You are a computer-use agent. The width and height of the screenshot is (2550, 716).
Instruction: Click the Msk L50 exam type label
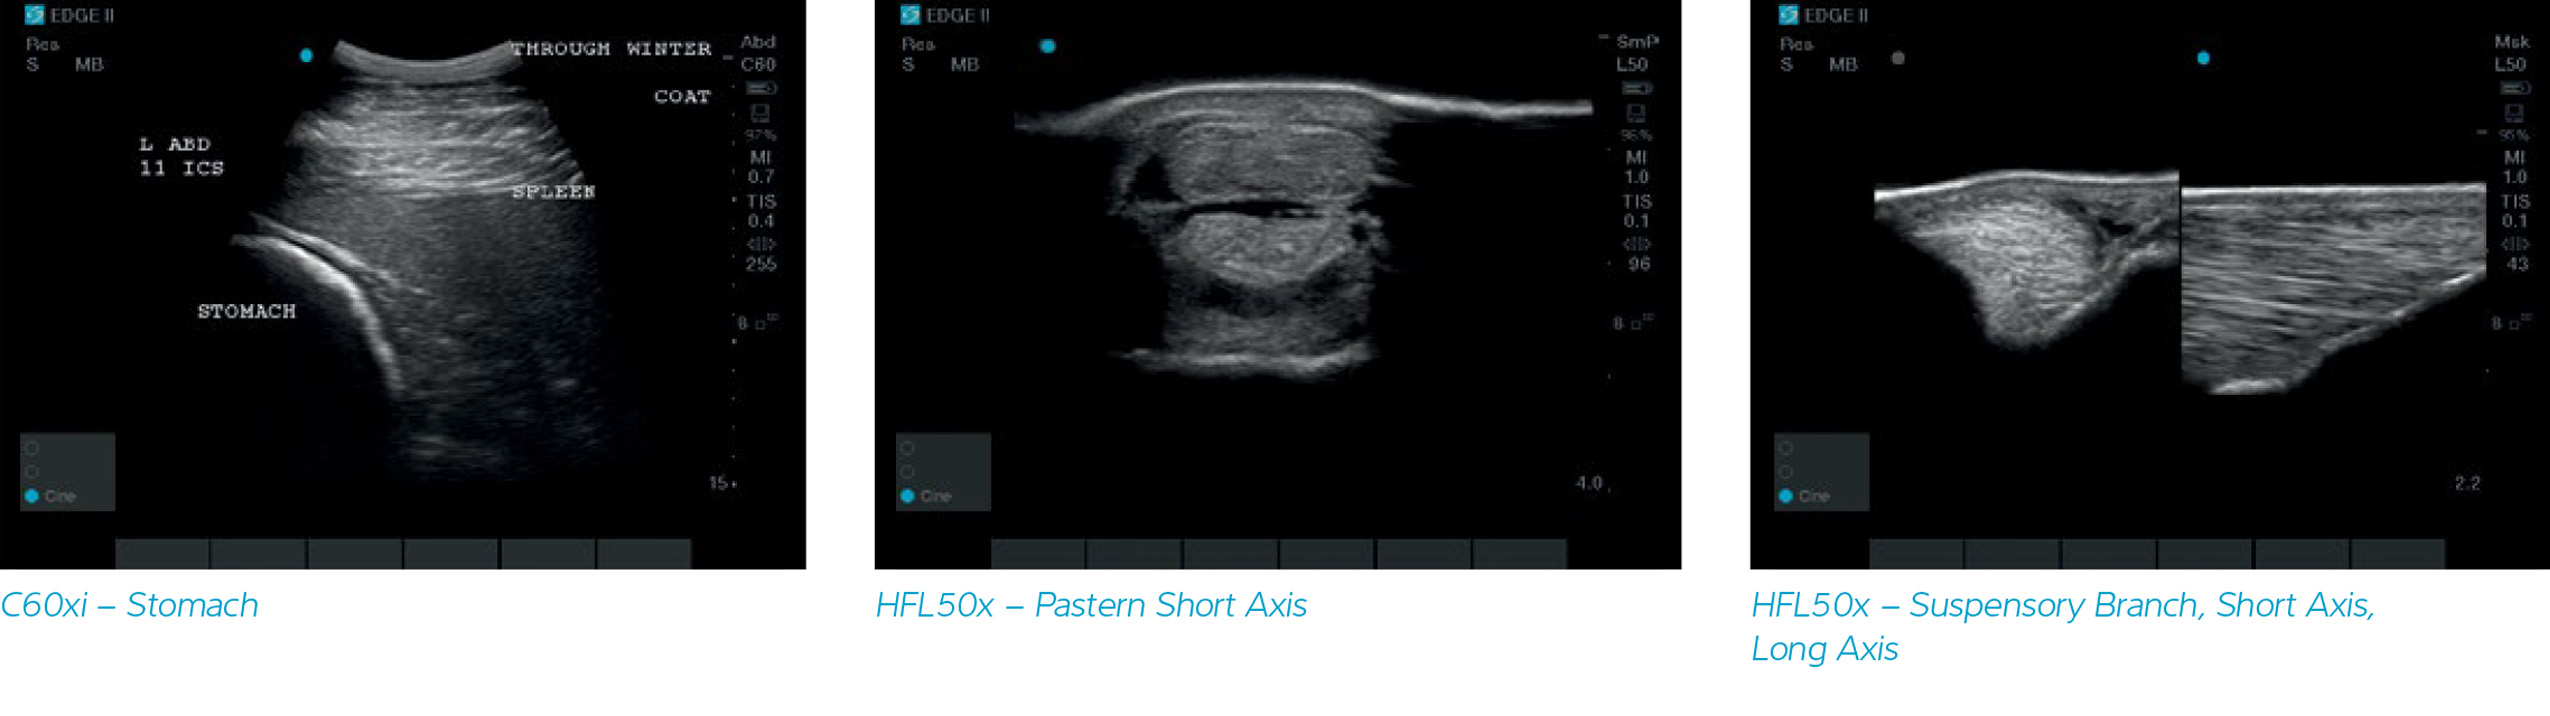point(2511,53)
